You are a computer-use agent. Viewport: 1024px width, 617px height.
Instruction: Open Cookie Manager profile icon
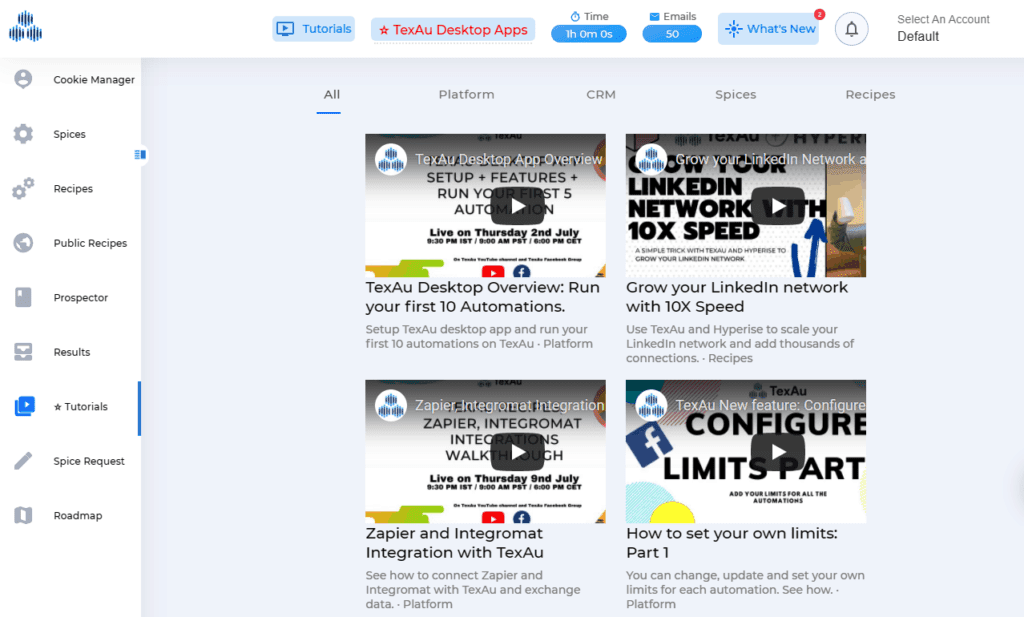click(x=23, y=79)
